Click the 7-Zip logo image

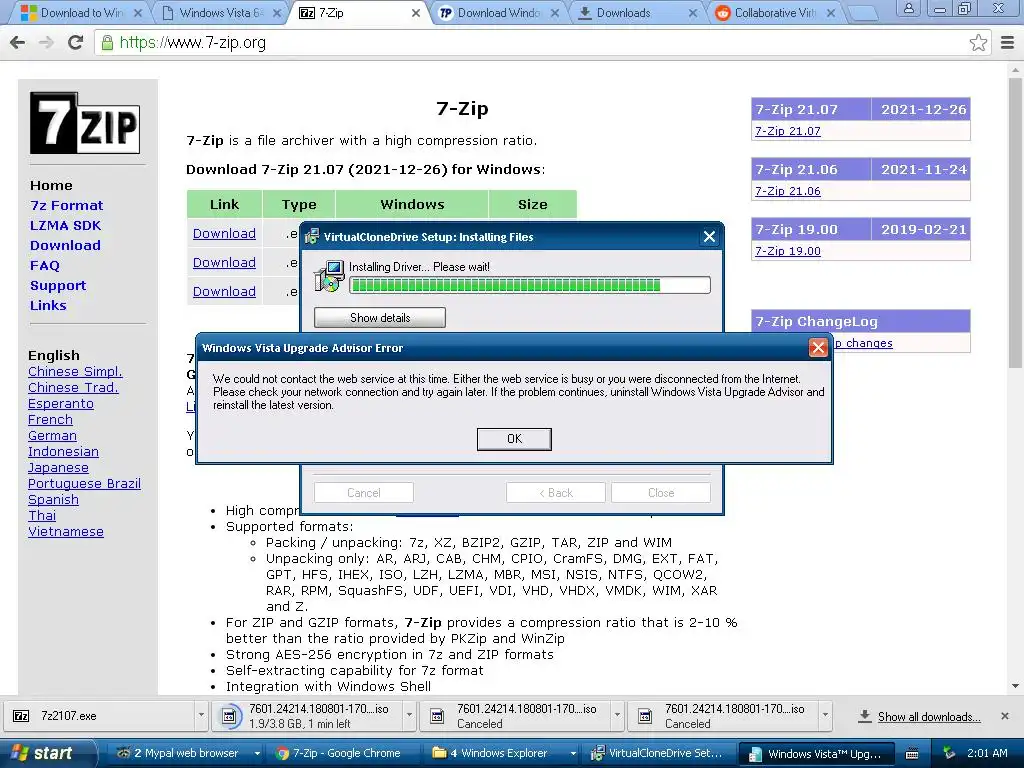[x=85, y=123]
